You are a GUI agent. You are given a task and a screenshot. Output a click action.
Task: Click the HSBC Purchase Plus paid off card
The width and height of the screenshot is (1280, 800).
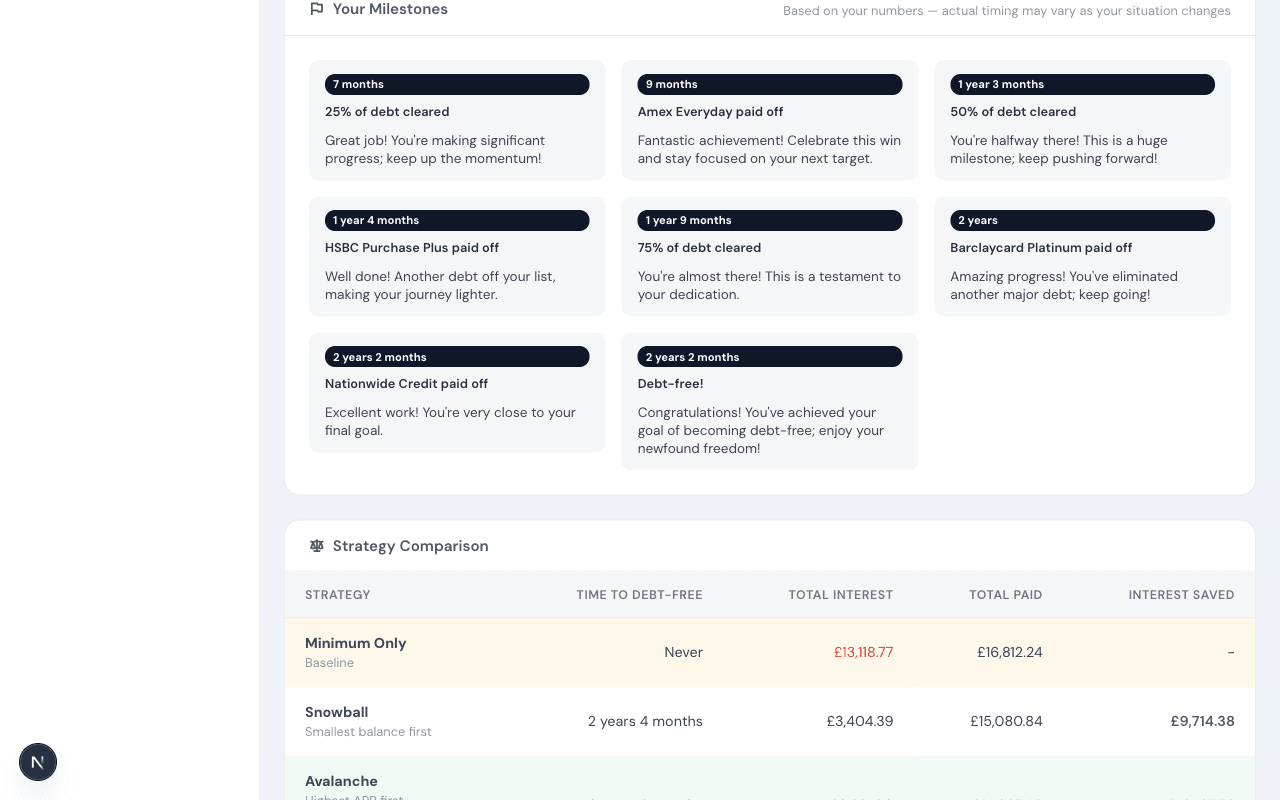click(457, 256)
